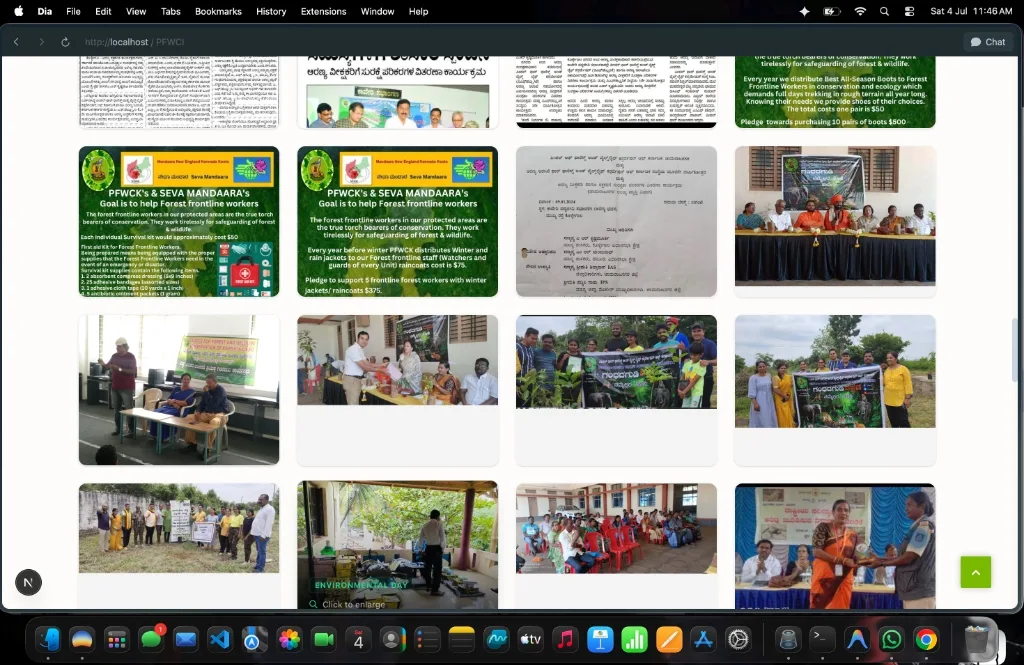Open photo of man standing speaking in classroom

point(179,390)
